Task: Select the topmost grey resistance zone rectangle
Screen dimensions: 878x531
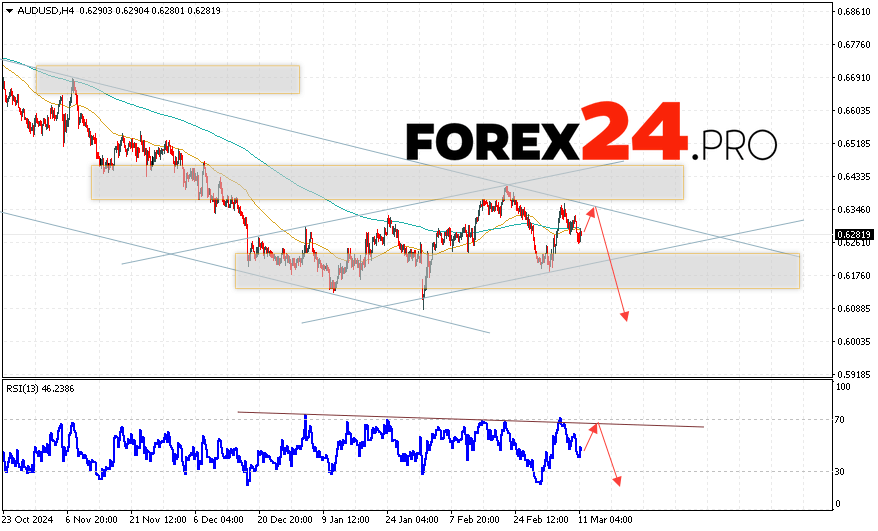Action: [168, 80]
